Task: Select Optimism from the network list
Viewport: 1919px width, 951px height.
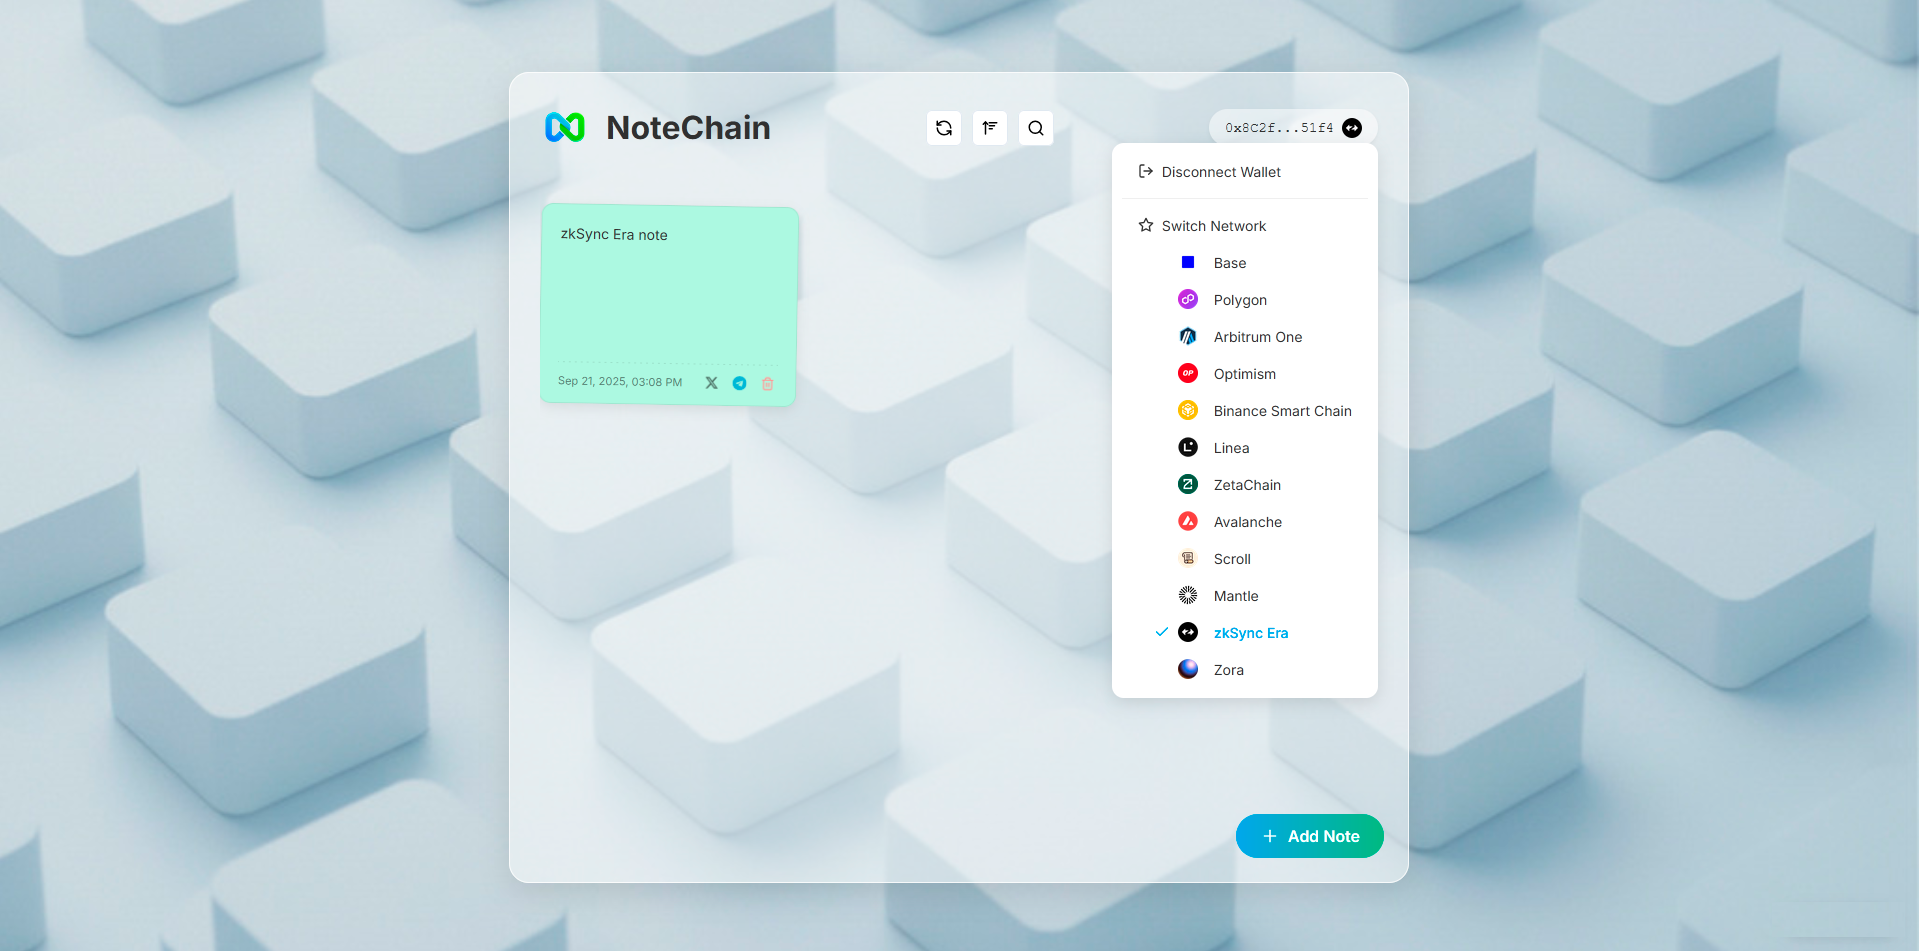Action: (x=1244, y=373)
